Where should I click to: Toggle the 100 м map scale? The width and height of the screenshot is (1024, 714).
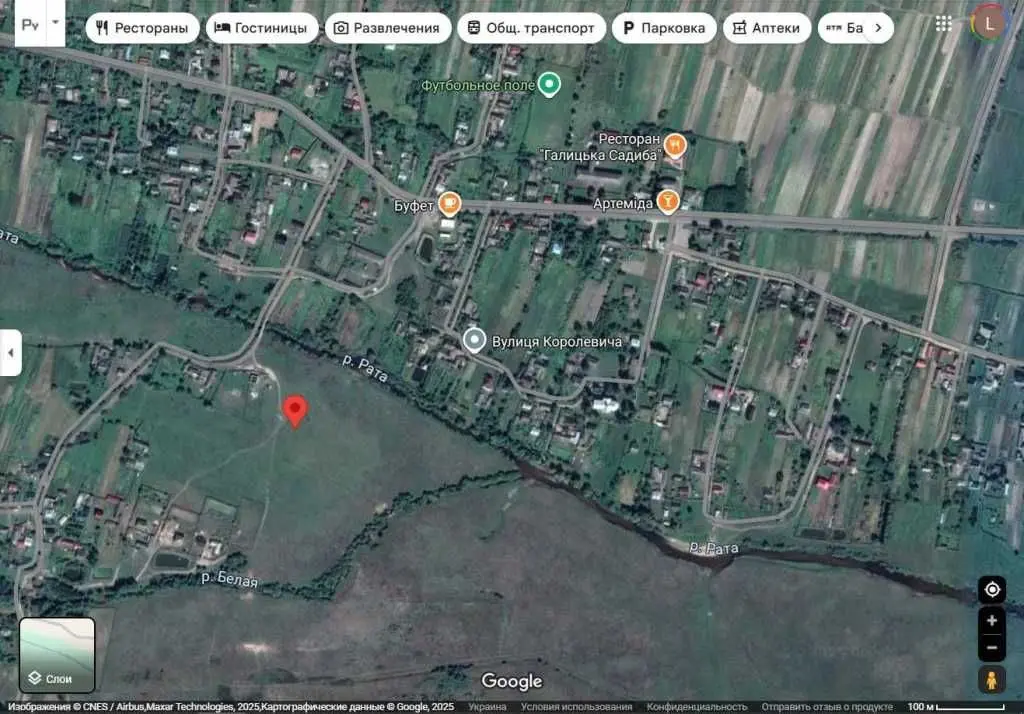[x=955, y=707]
